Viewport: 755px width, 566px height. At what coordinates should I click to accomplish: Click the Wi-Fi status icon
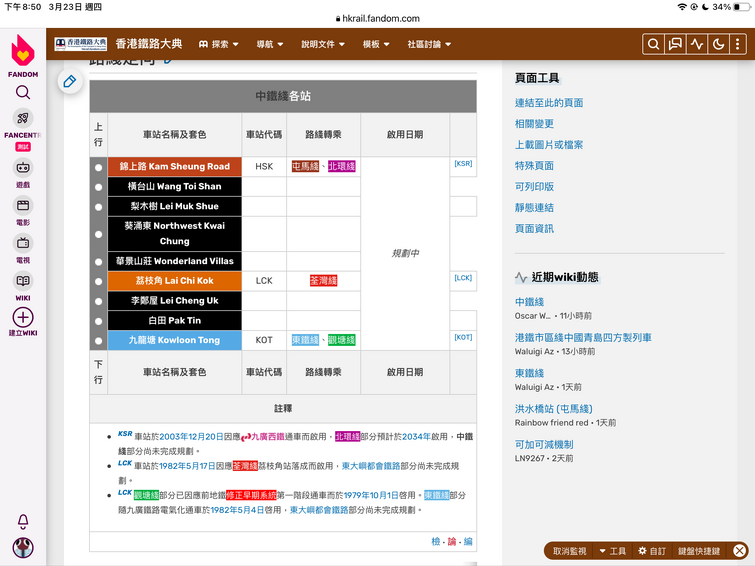[x=681, y=7]
